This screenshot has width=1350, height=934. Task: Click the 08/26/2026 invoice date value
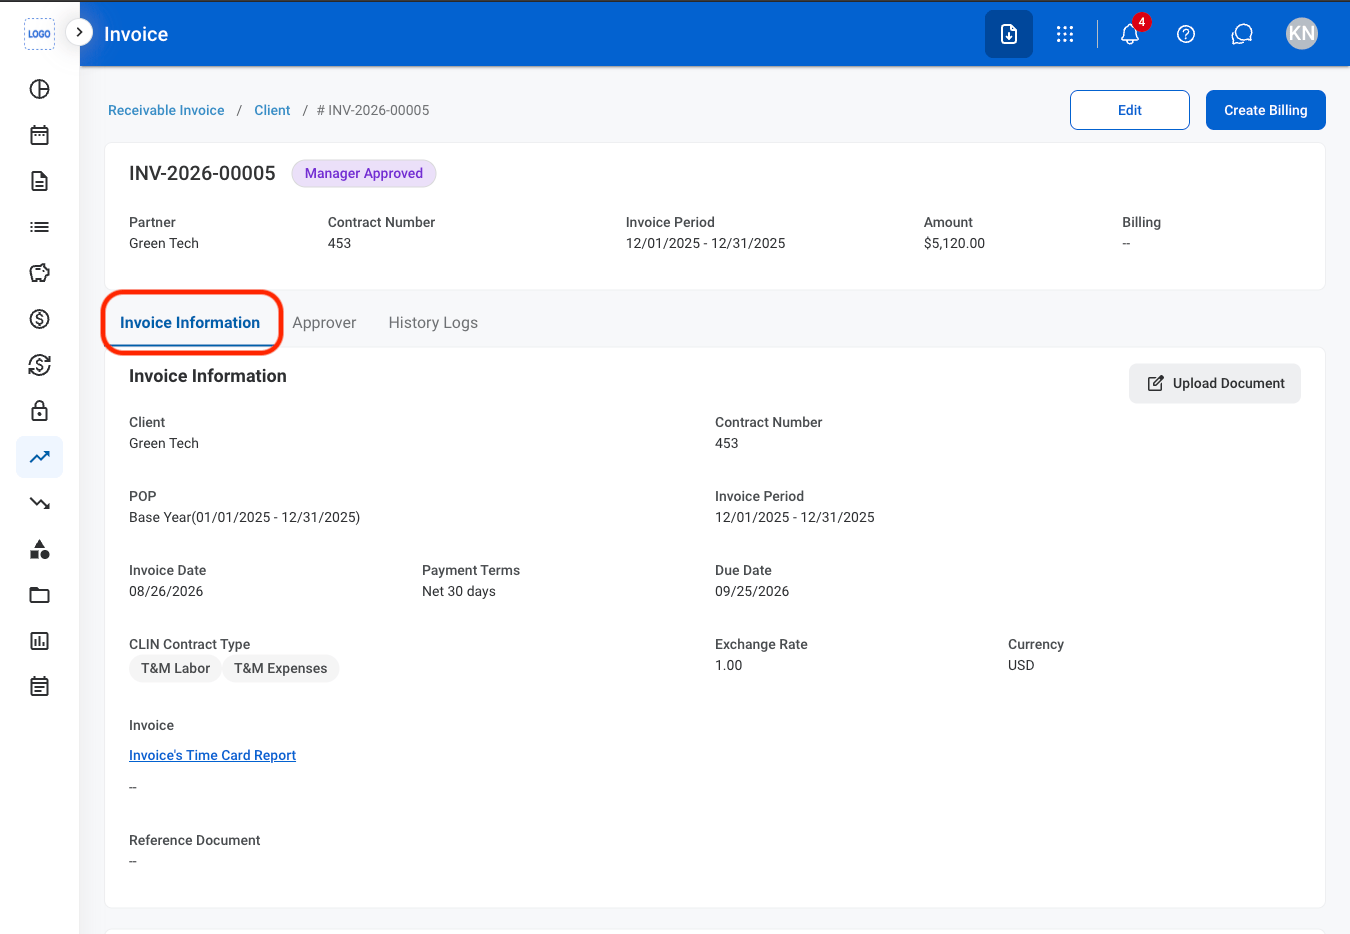click(166, 591)
